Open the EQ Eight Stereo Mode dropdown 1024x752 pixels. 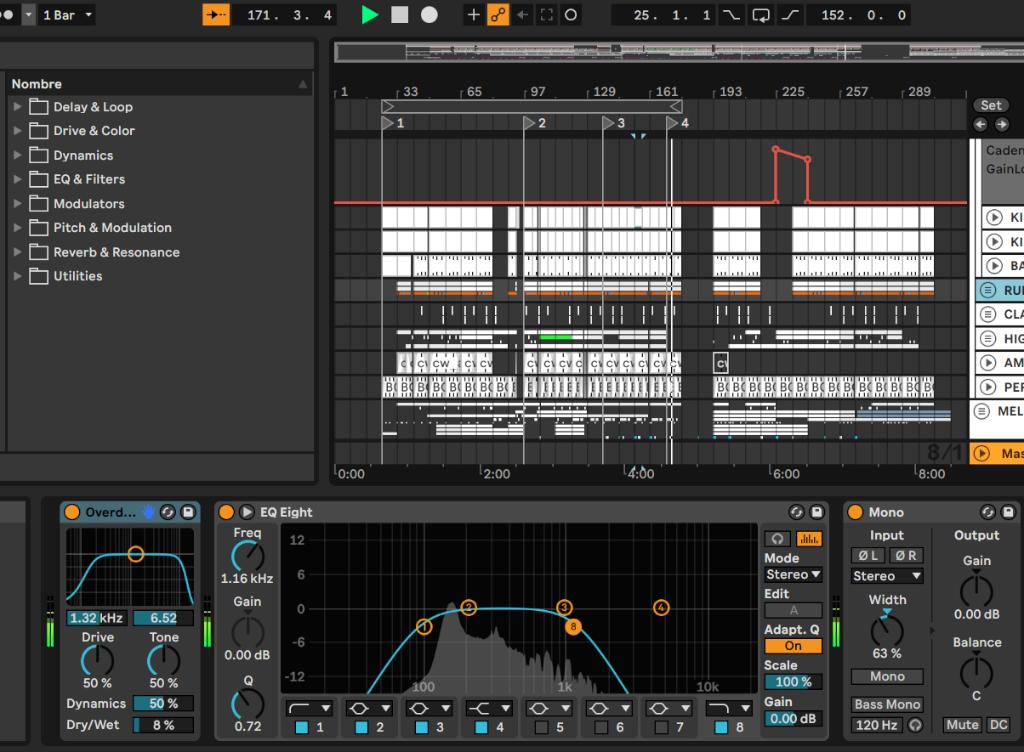792,574
